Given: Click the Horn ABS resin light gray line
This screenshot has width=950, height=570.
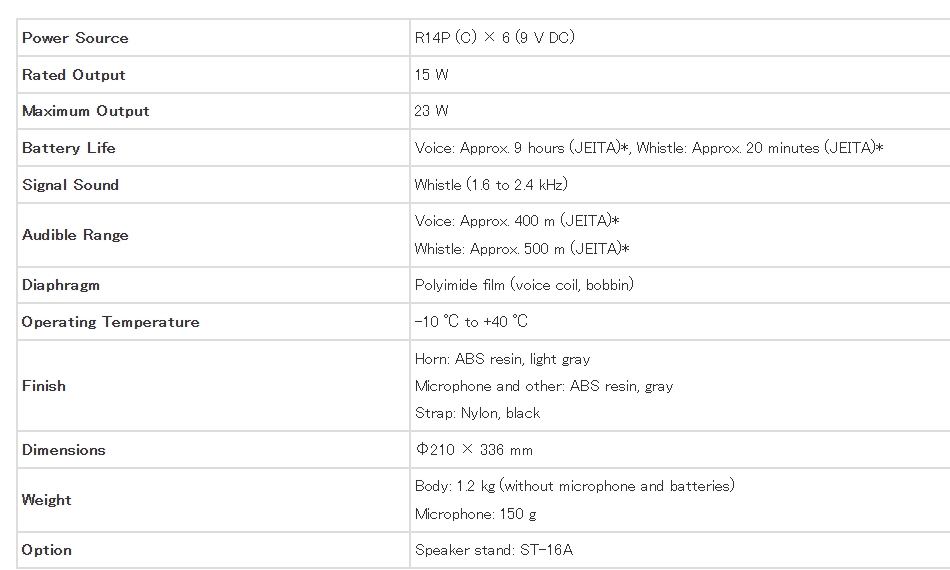Looking at the screenshot, I should 502,359.
